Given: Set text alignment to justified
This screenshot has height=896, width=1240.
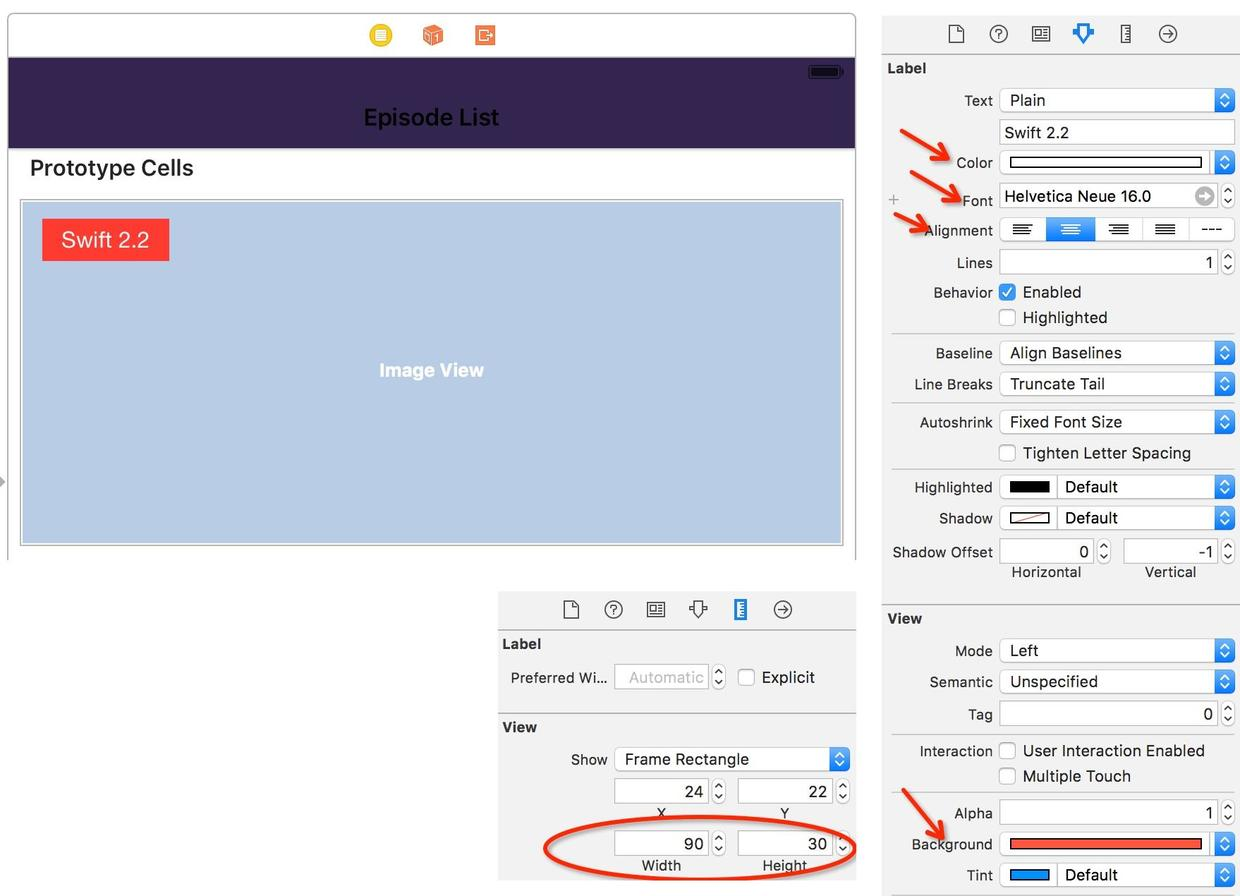Looking at the screenshot, I should [x=1165, y=230].
